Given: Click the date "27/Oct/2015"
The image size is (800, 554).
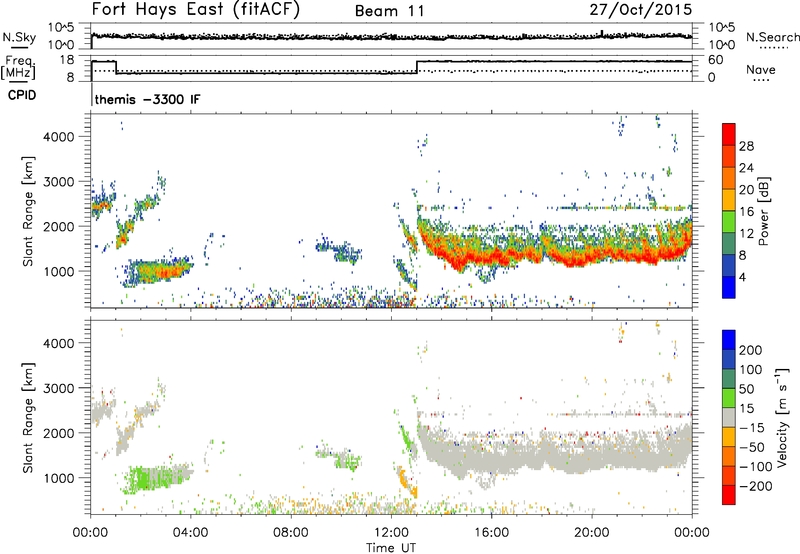Looking at the screenshot, I should [x=641, y=9].
